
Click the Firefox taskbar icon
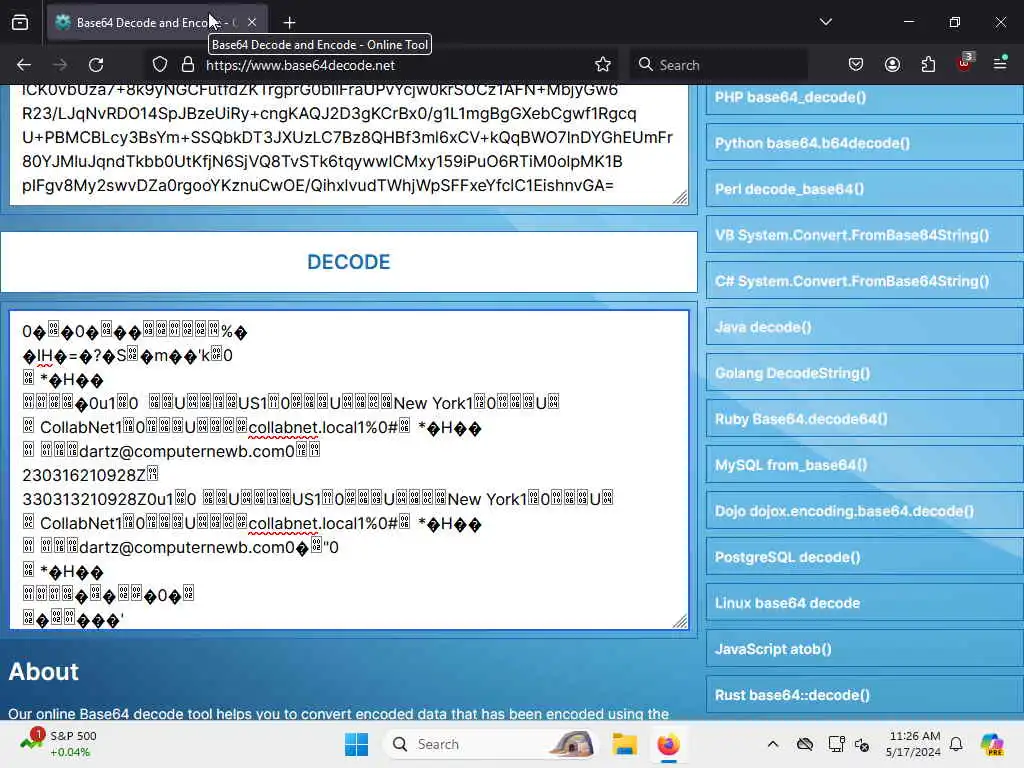668,744
